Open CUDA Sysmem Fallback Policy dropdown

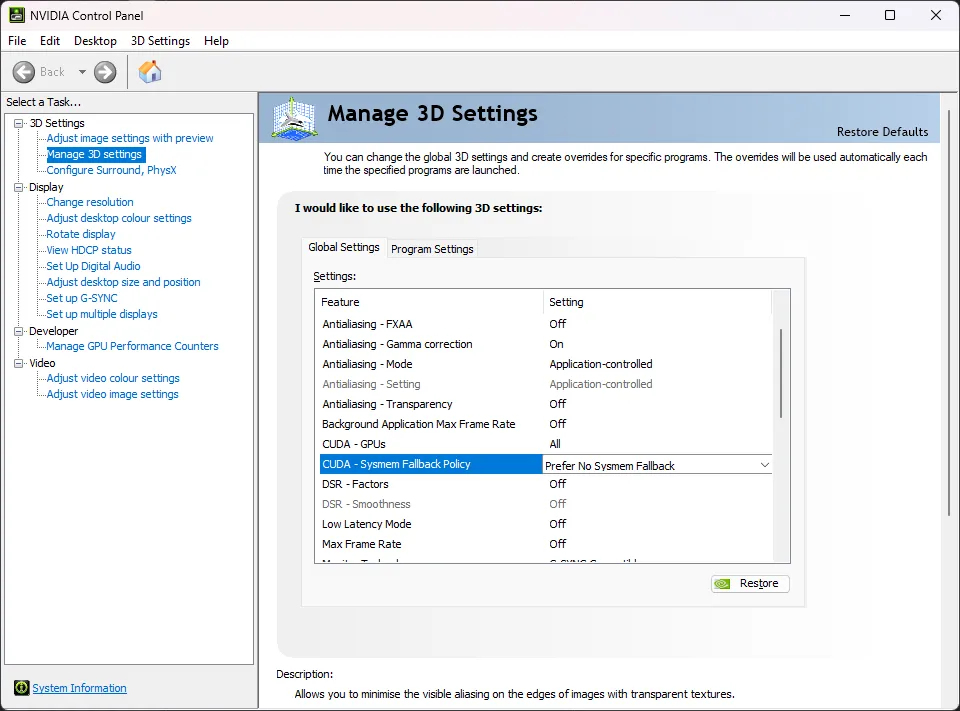point(764,465)
